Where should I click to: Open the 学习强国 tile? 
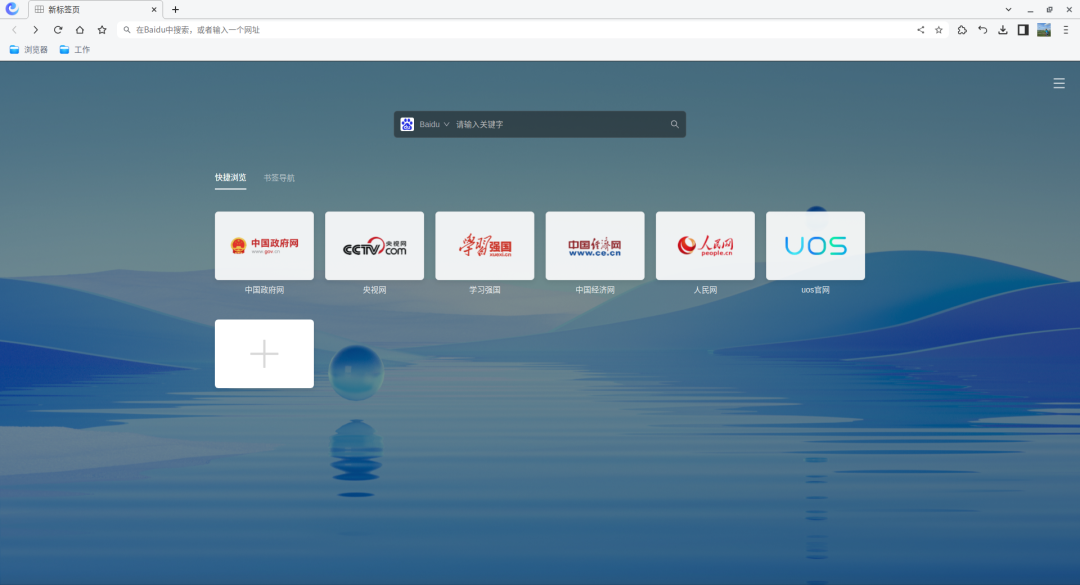click(485, 245)
